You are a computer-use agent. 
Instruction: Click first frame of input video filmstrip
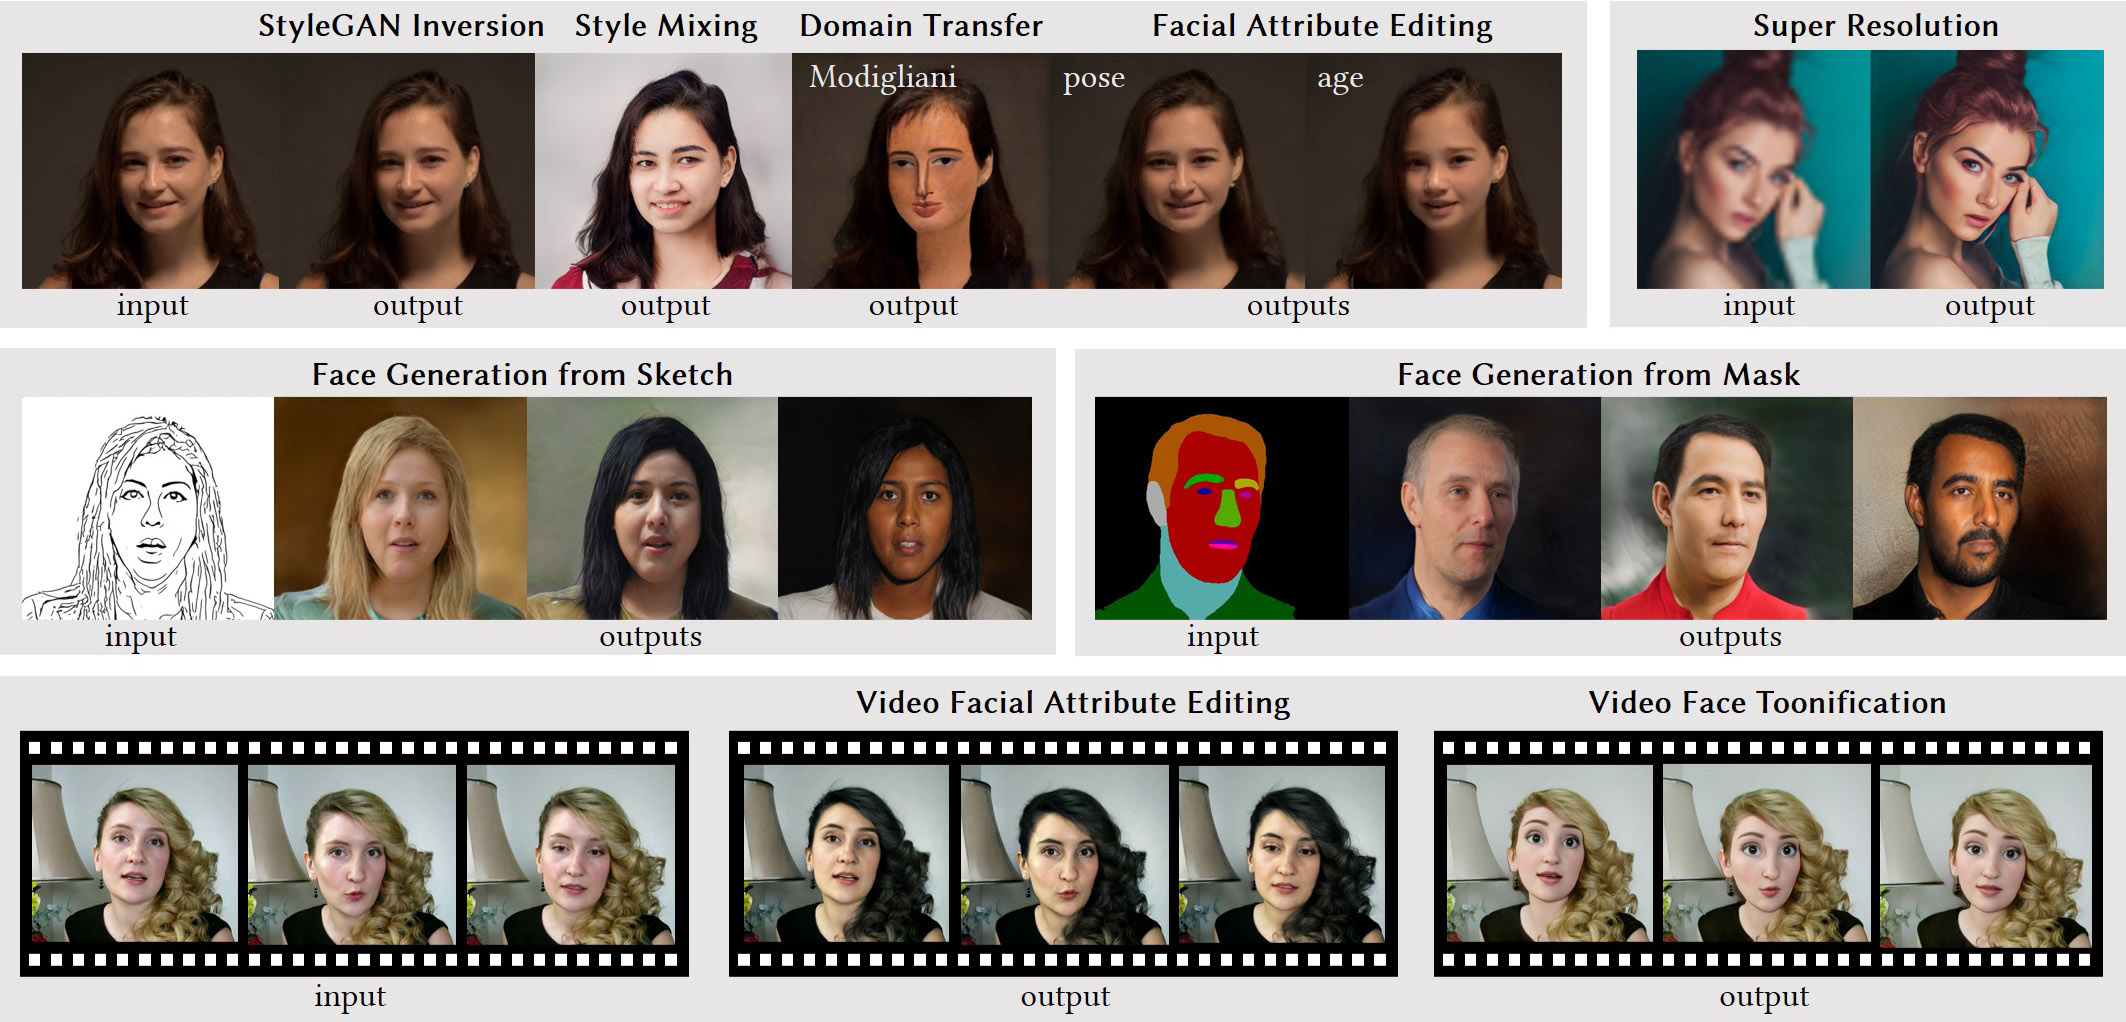[135, 854]
